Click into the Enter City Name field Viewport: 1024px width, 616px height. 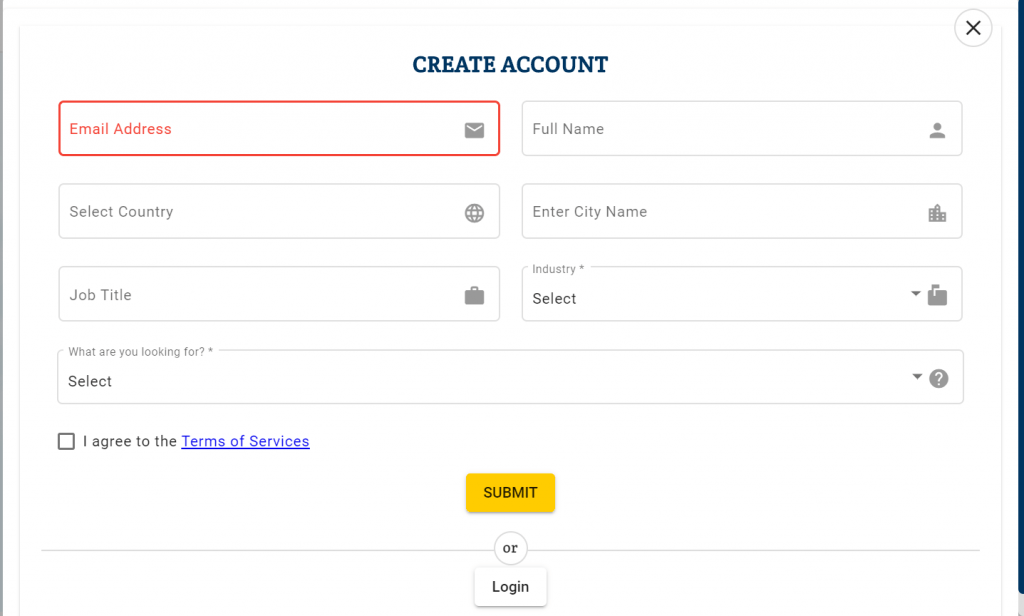click(x=742, y=211)
